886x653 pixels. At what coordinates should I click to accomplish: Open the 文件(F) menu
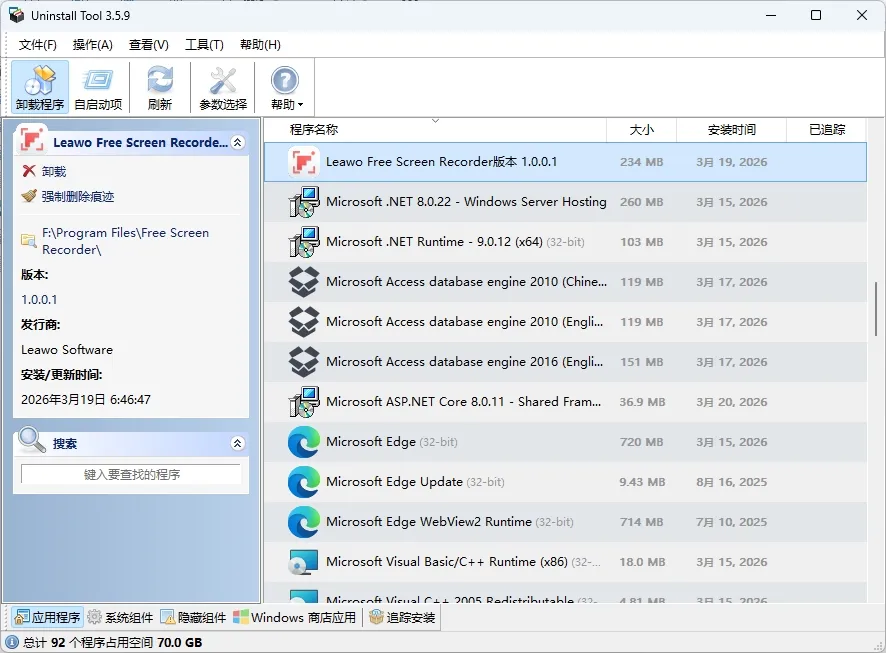point(38,44)
